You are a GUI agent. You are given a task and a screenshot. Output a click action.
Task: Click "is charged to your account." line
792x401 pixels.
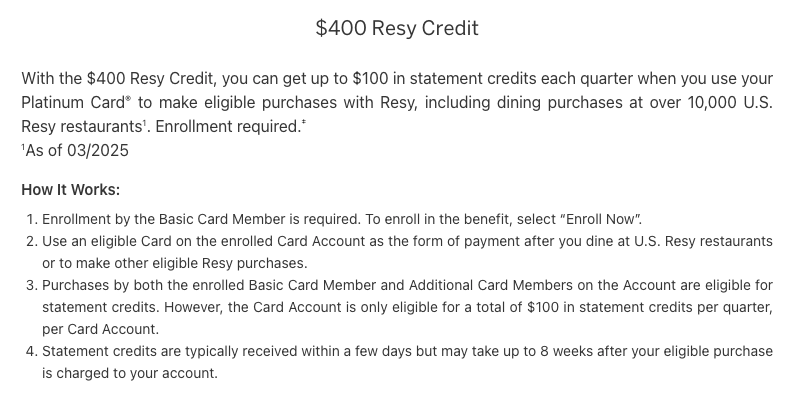tap(130, 373)
